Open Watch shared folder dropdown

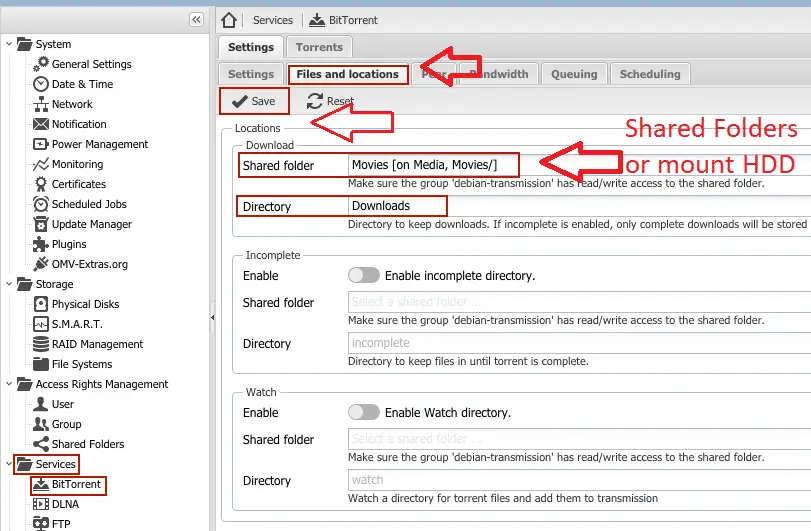pyautogui.click(x=579, y=438)
